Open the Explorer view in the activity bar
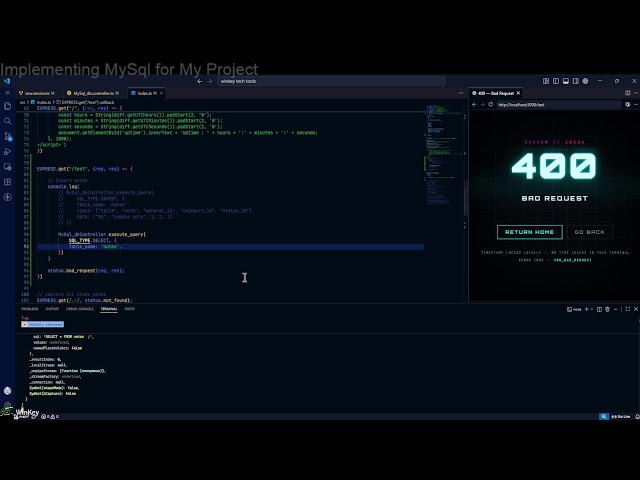Image resolution: width=640 pixels, height=480 pixels. click(x=7, y=106)
